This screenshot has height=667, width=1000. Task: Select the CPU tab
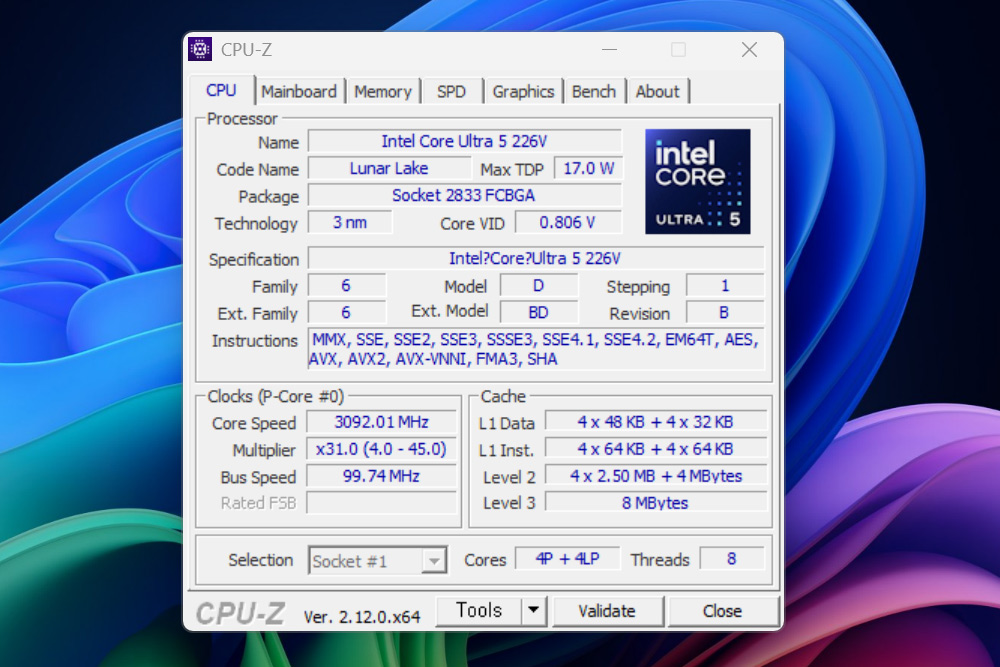221,91
